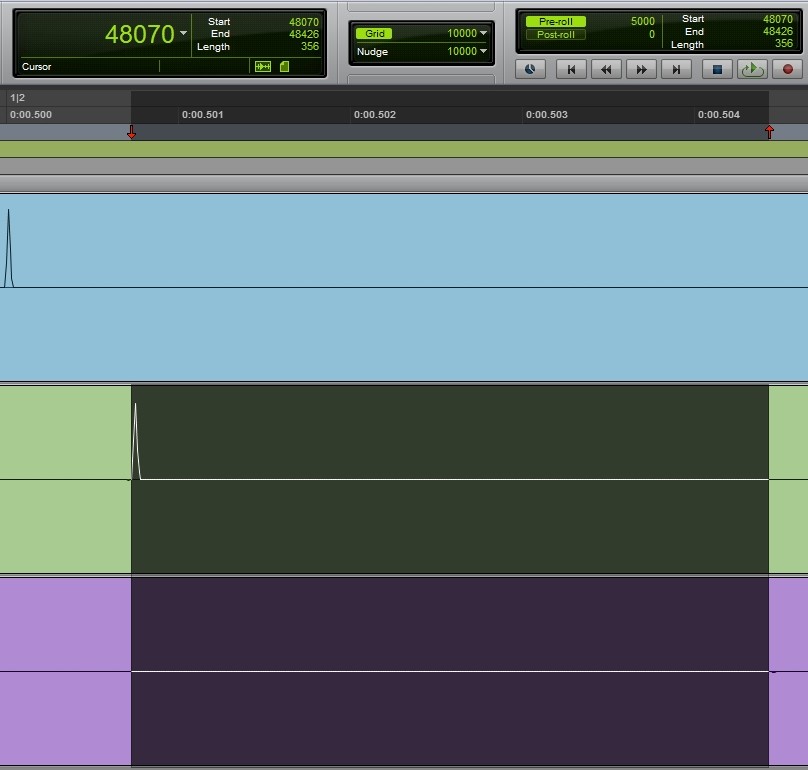The height and width of the screenshot is (770, 808).
Task: Click the Online sync clock icon
Action: pos(530,69)
